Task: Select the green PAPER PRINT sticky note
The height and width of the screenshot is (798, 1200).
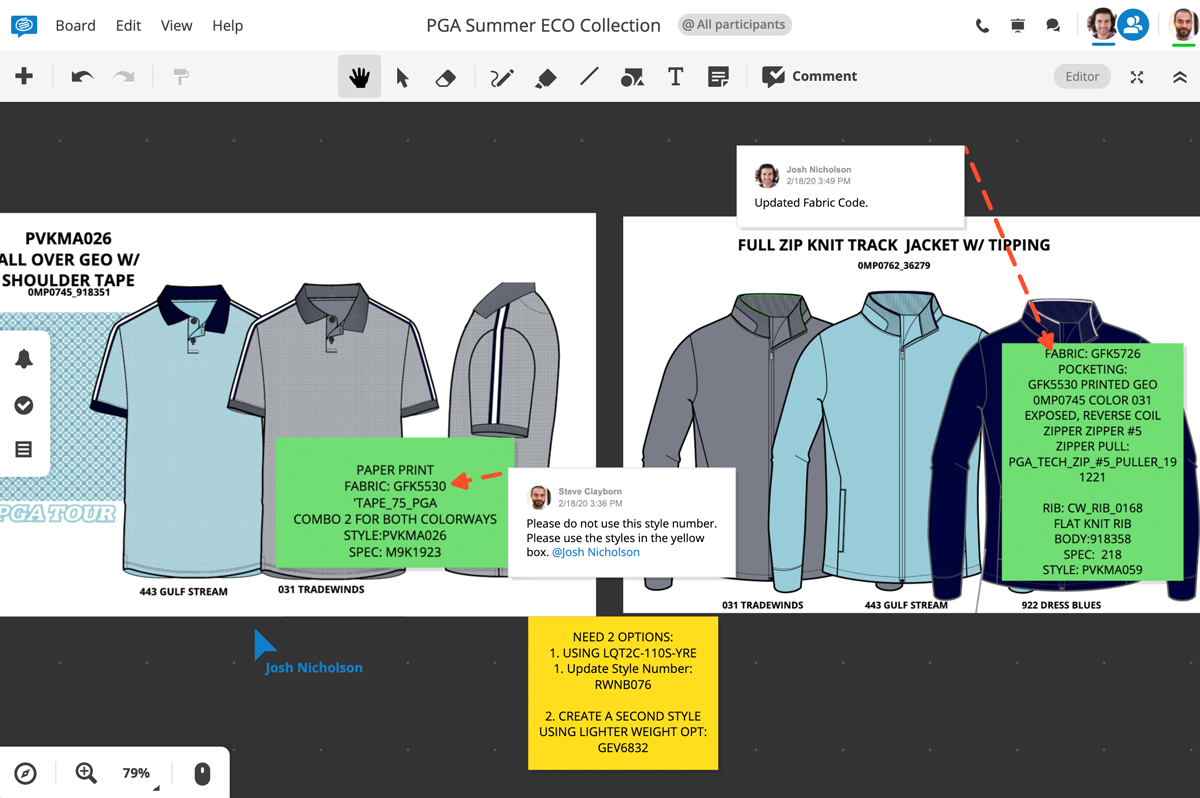Action: (x=395, y=502)
